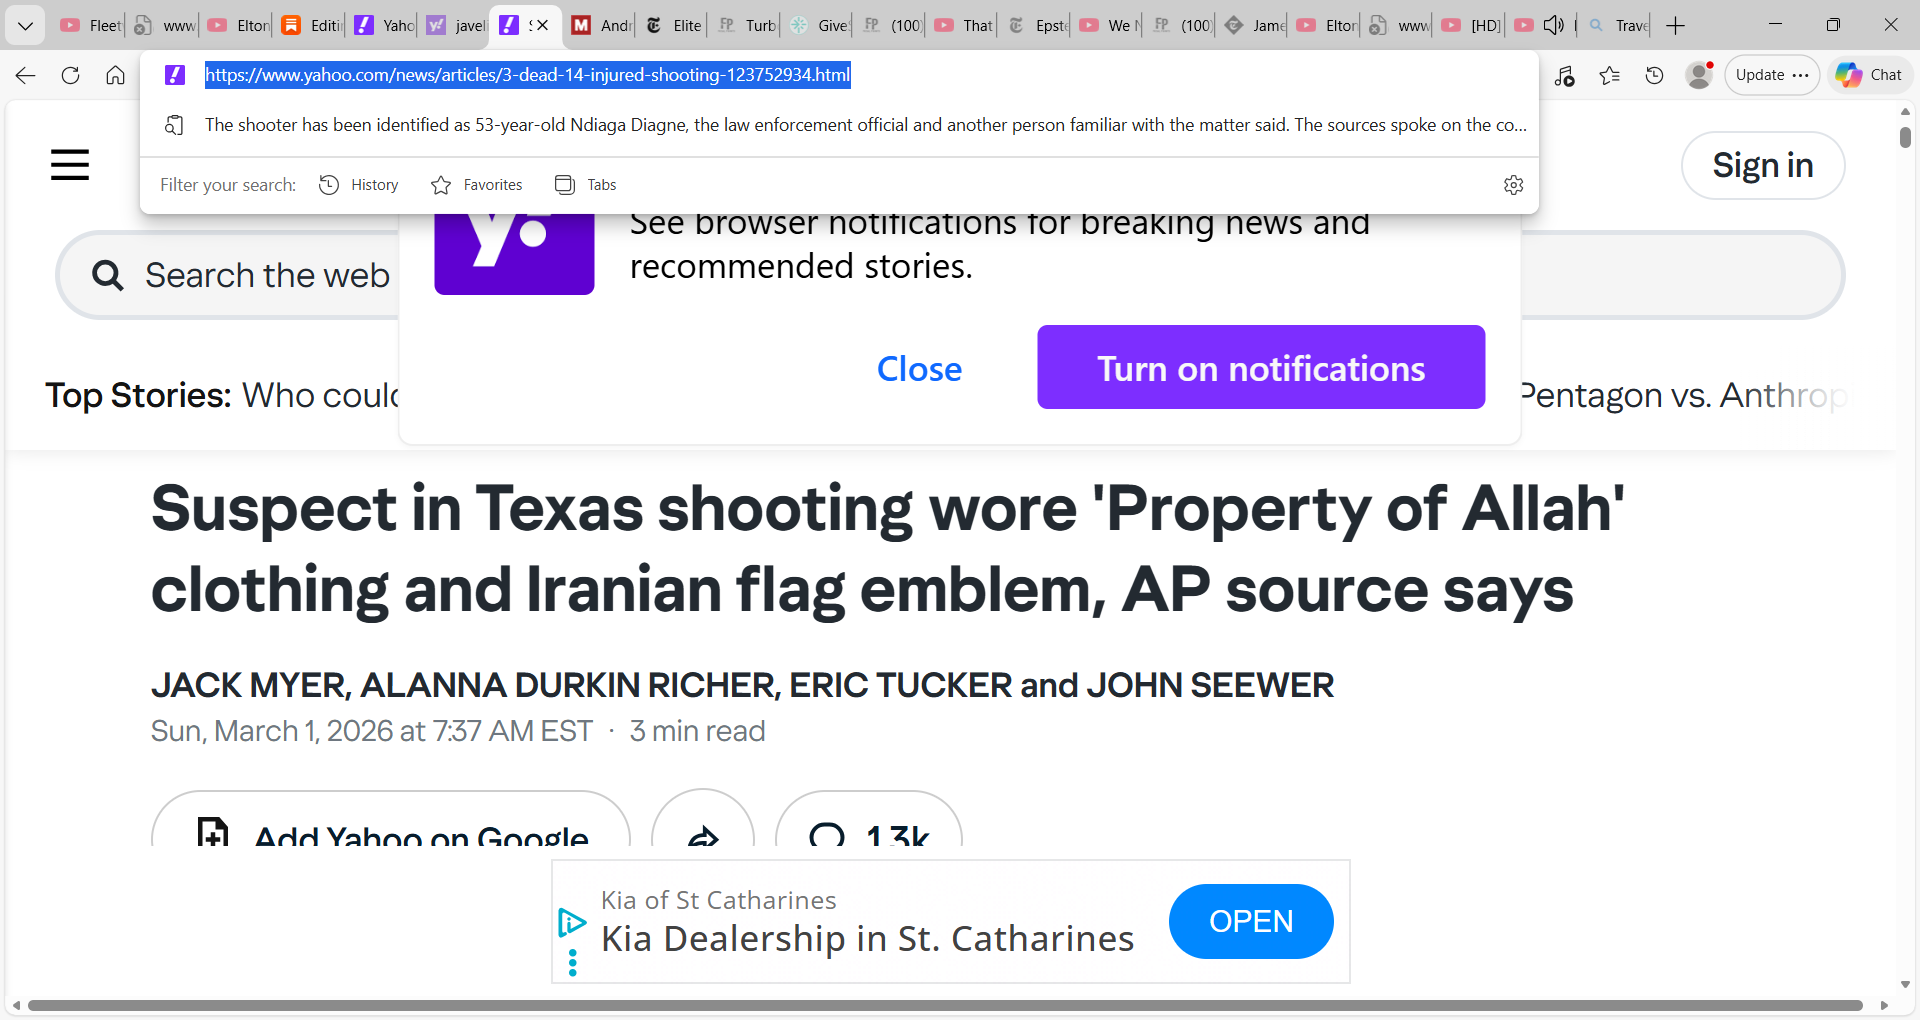Image resolution: width=1920 pixels, height=1020 pixels.
Task: Filter search by Favorites
Action: [476, 185]
